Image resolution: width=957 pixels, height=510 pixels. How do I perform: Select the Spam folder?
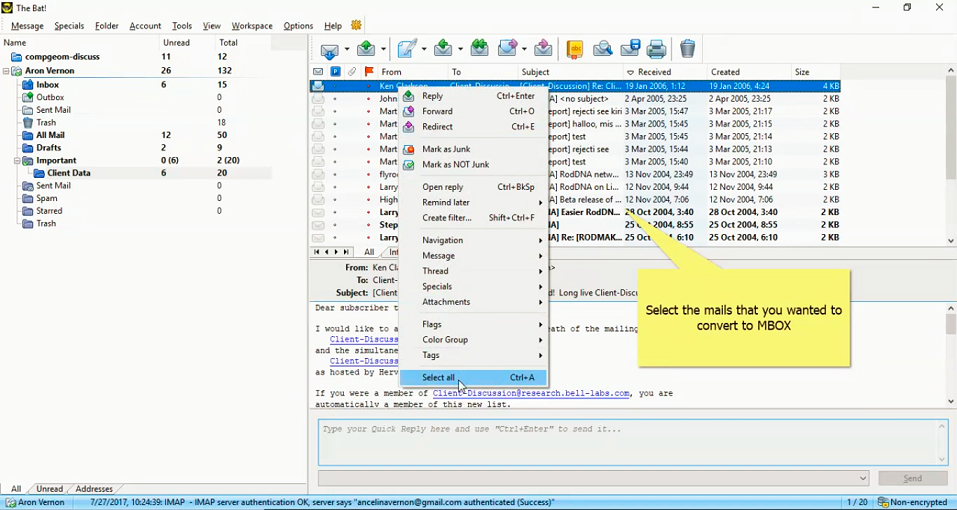point(46,198)
